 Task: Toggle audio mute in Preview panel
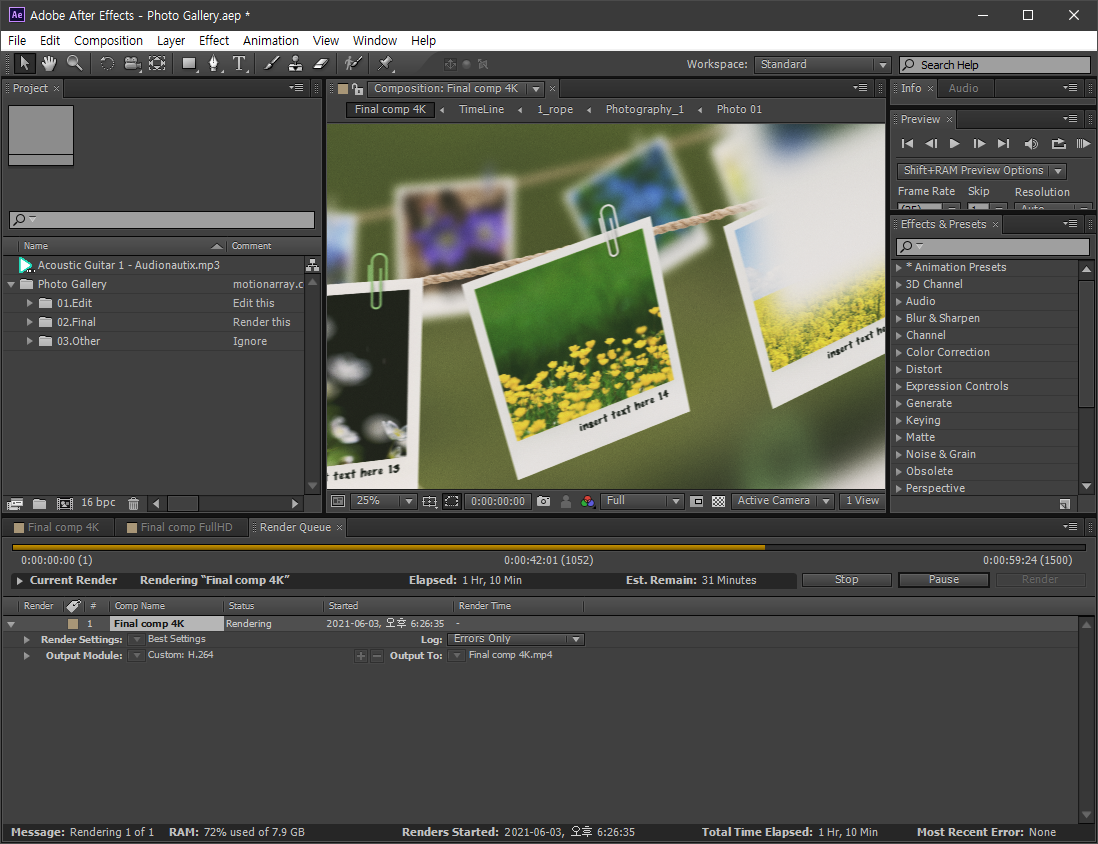click(1031, 144)
